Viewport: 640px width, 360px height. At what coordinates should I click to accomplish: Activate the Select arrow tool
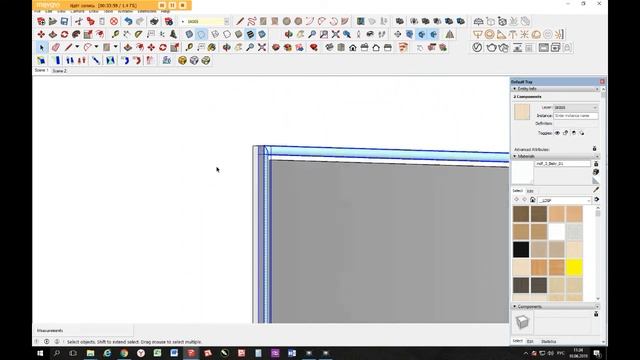(41, 48)
